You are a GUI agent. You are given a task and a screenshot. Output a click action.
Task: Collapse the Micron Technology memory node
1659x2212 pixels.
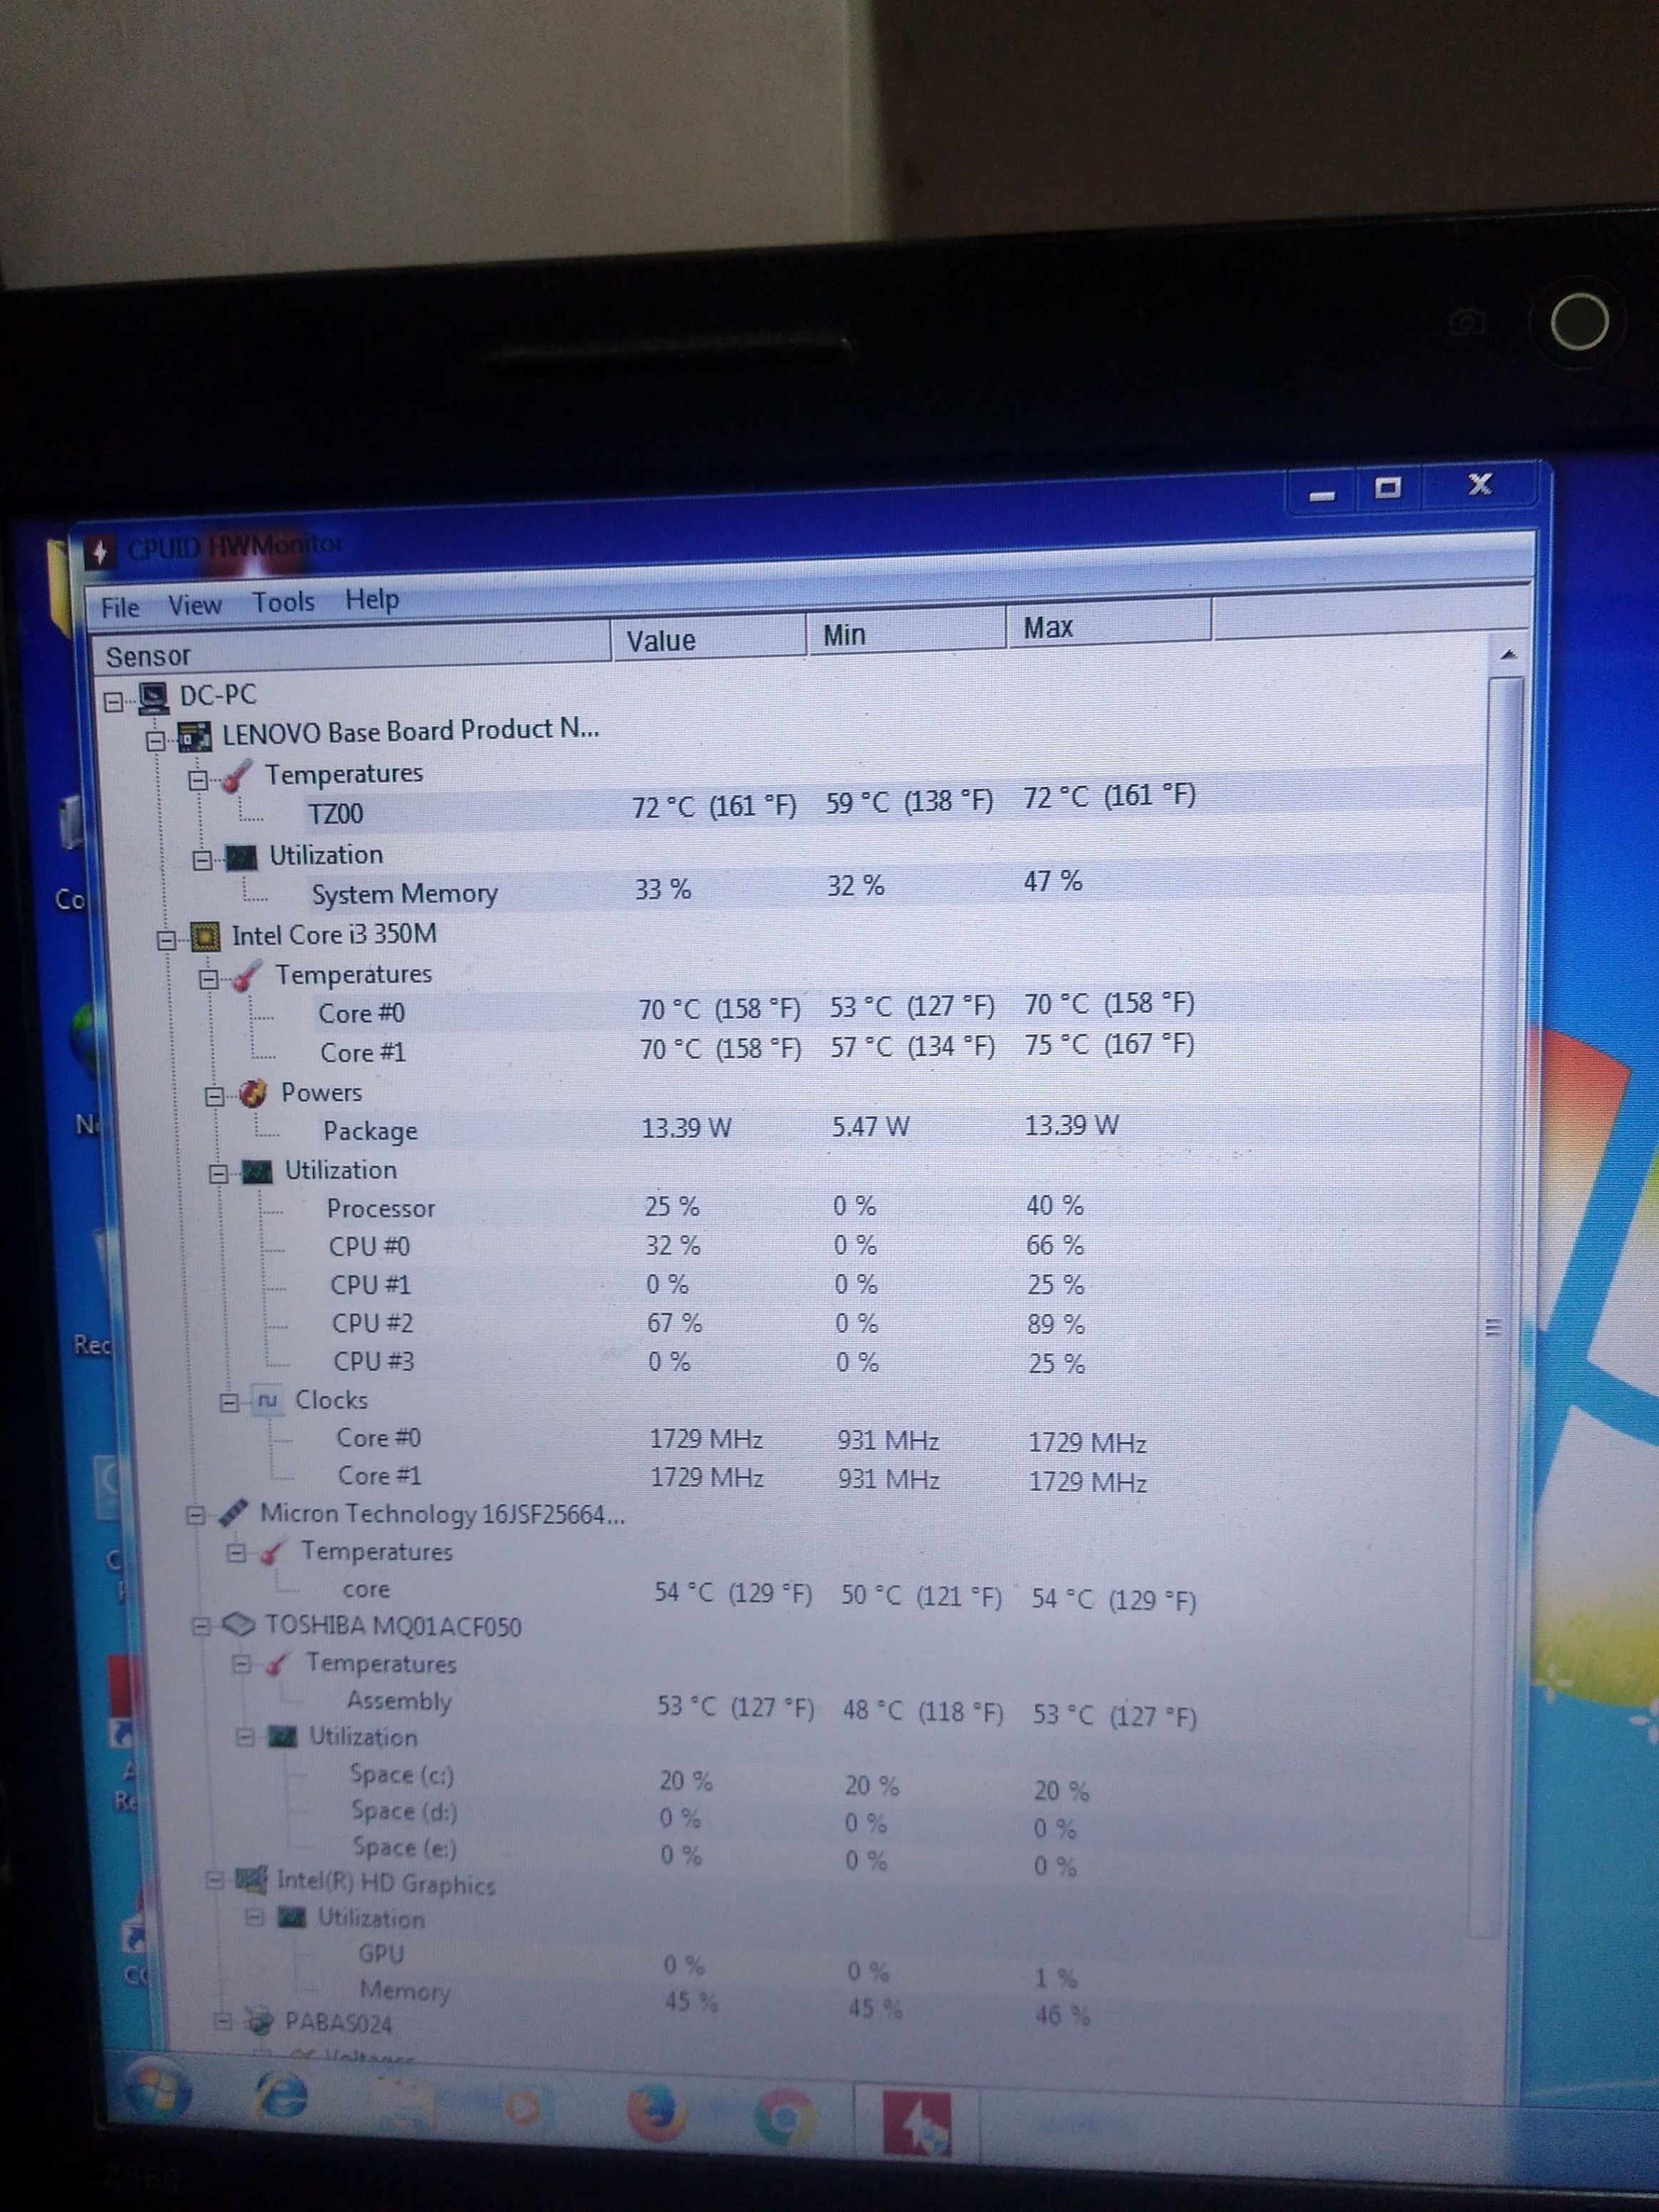(196, 1516)
